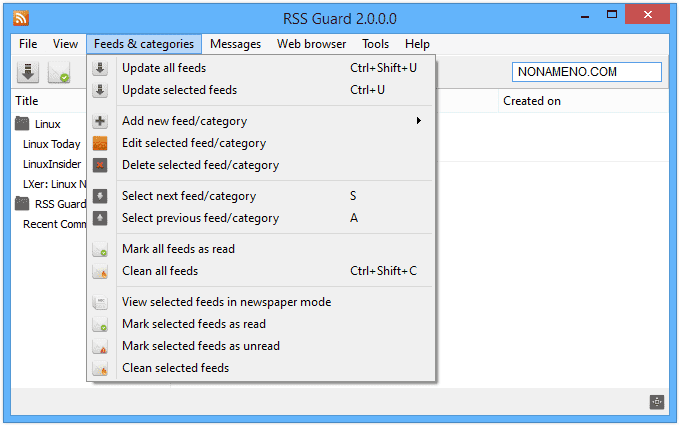679x425 pixels.
Task: Open the Web browser menu
Action: pyautogui.click(x=311, y=44)
